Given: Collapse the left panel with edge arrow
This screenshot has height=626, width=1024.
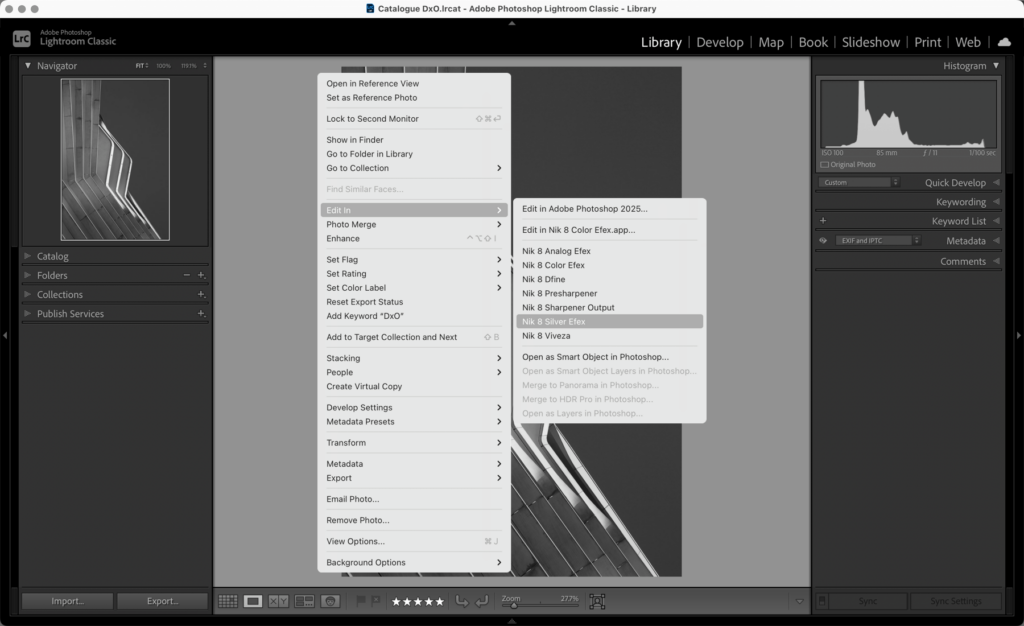Looking at the screenshot, I should [5, 335].
